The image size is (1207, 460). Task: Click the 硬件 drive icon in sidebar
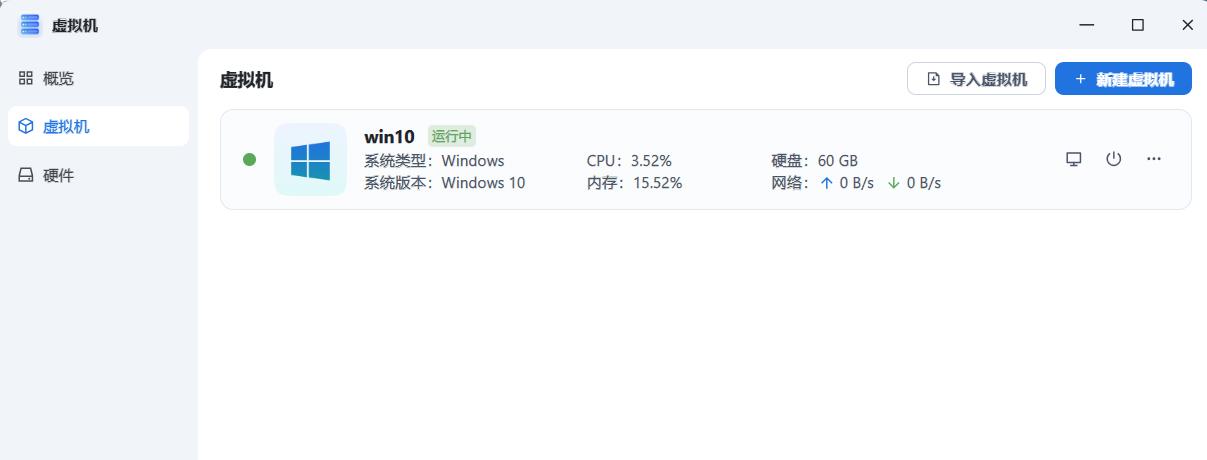point(26,175)
